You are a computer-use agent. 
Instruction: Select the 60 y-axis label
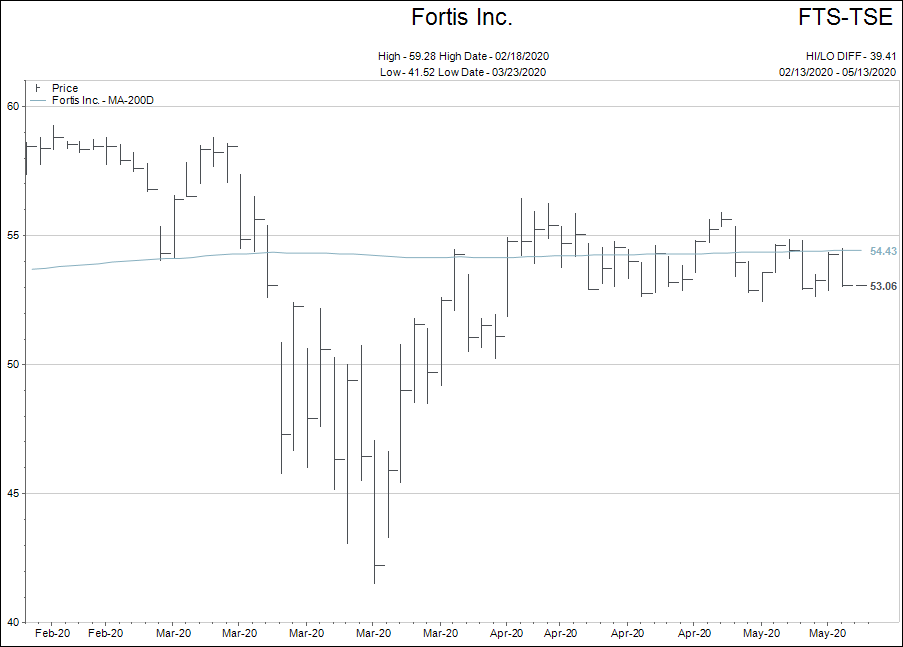point(14,106)
